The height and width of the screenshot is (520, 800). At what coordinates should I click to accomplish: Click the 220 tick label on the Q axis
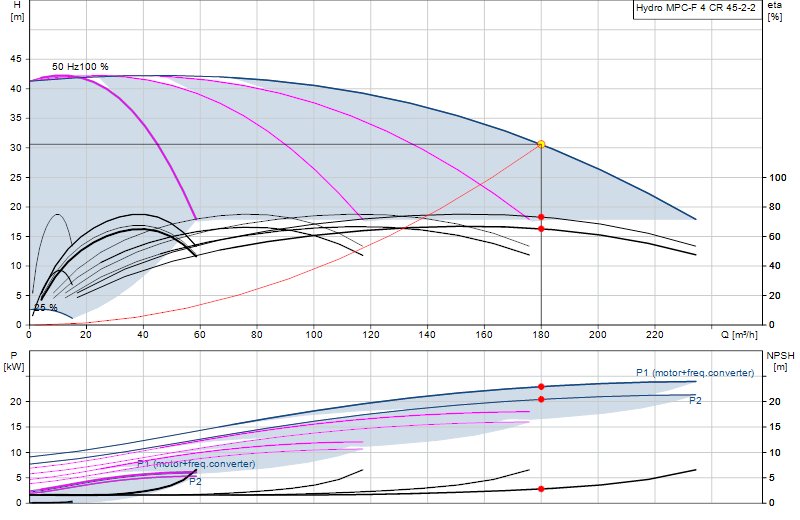point(655,335)
